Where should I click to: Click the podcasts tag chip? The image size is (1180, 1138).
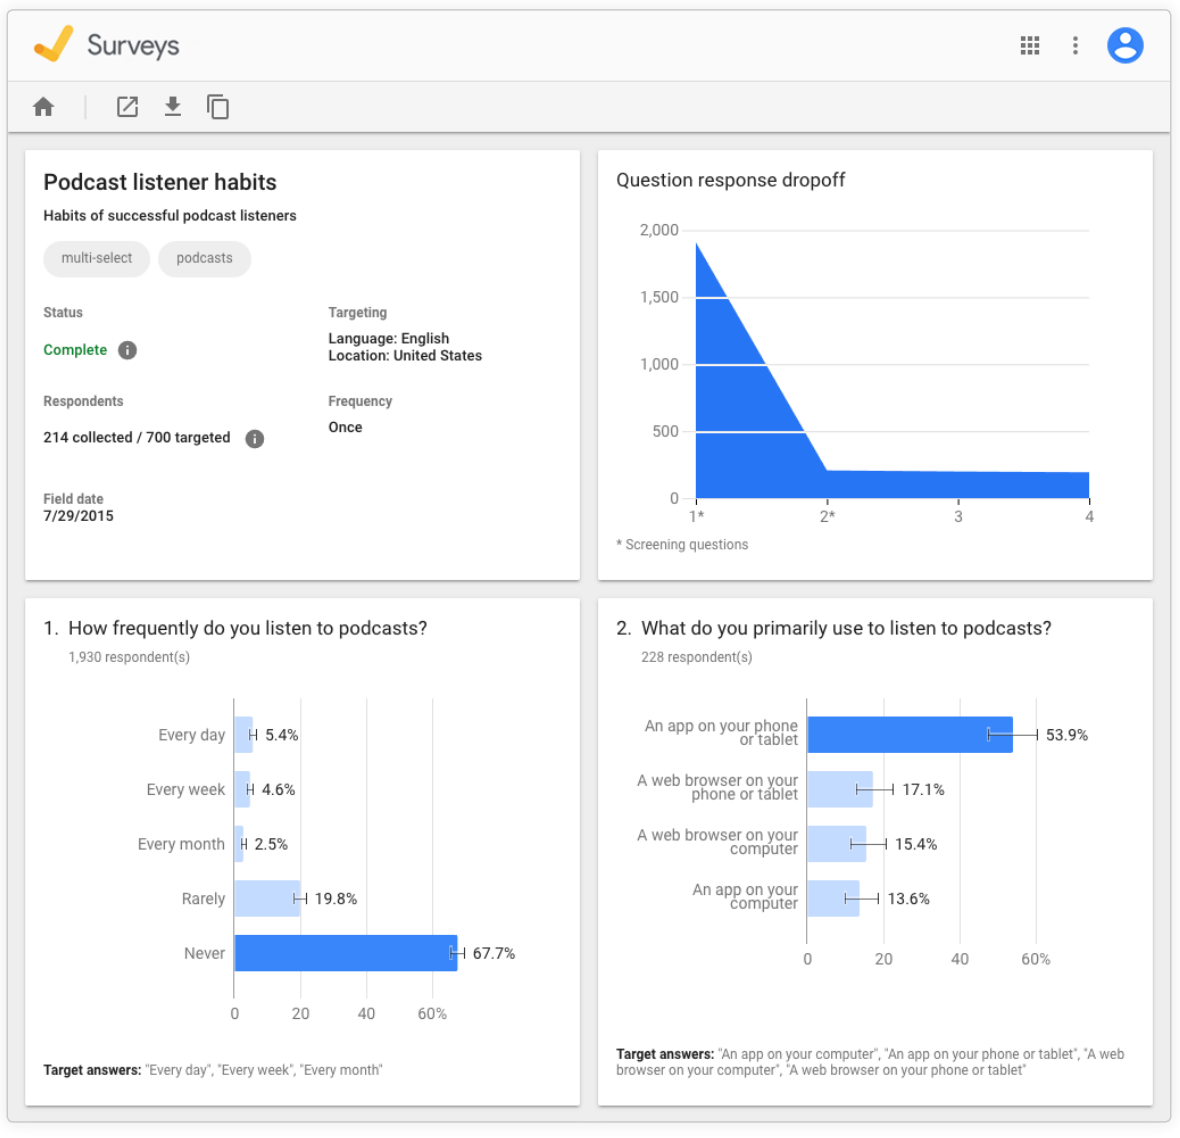coord(205,258)
